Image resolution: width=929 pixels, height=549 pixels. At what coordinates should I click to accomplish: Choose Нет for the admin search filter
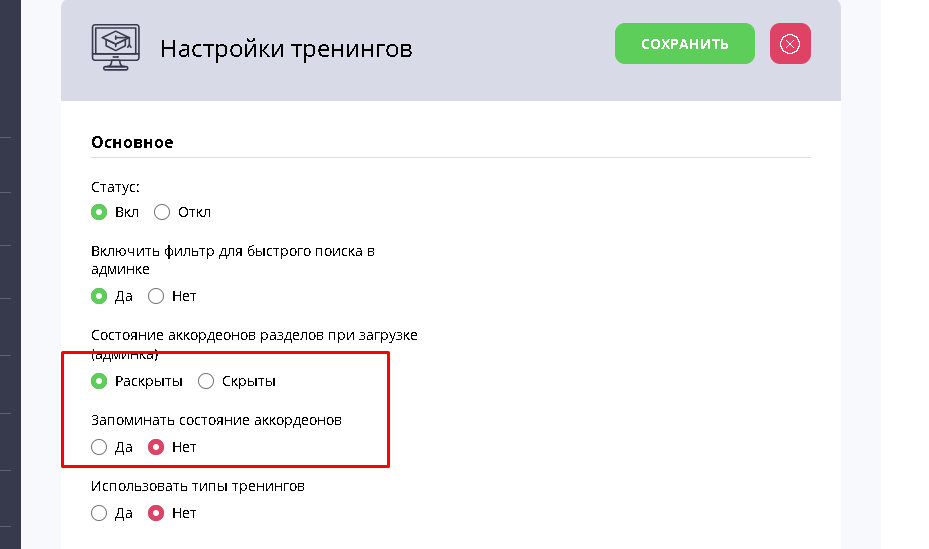click(156, 296)
